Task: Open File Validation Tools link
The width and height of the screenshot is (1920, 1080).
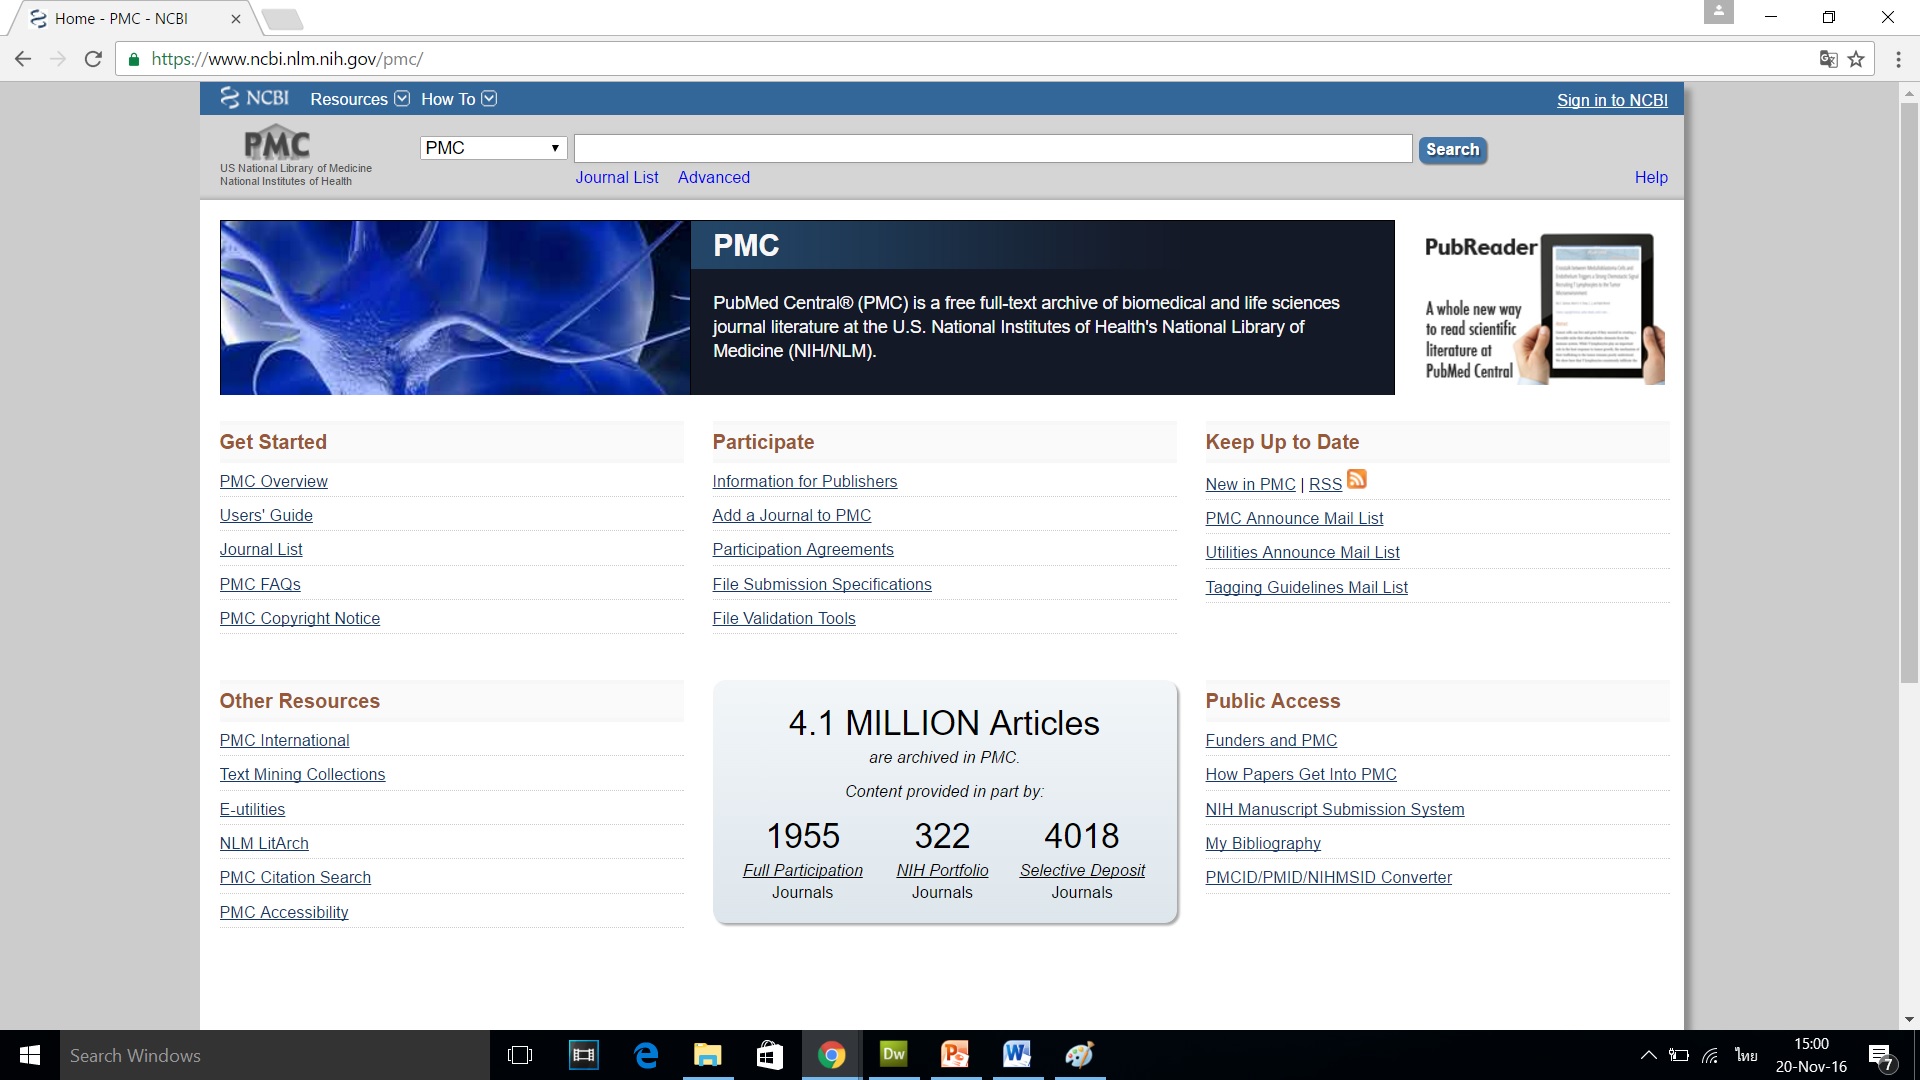Action: coord(784,618)
